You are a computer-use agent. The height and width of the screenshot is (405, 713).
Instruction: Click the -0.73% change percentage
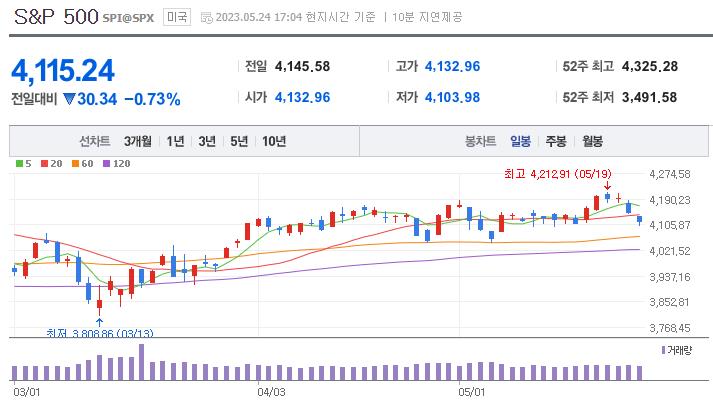[x=152, y=99]
